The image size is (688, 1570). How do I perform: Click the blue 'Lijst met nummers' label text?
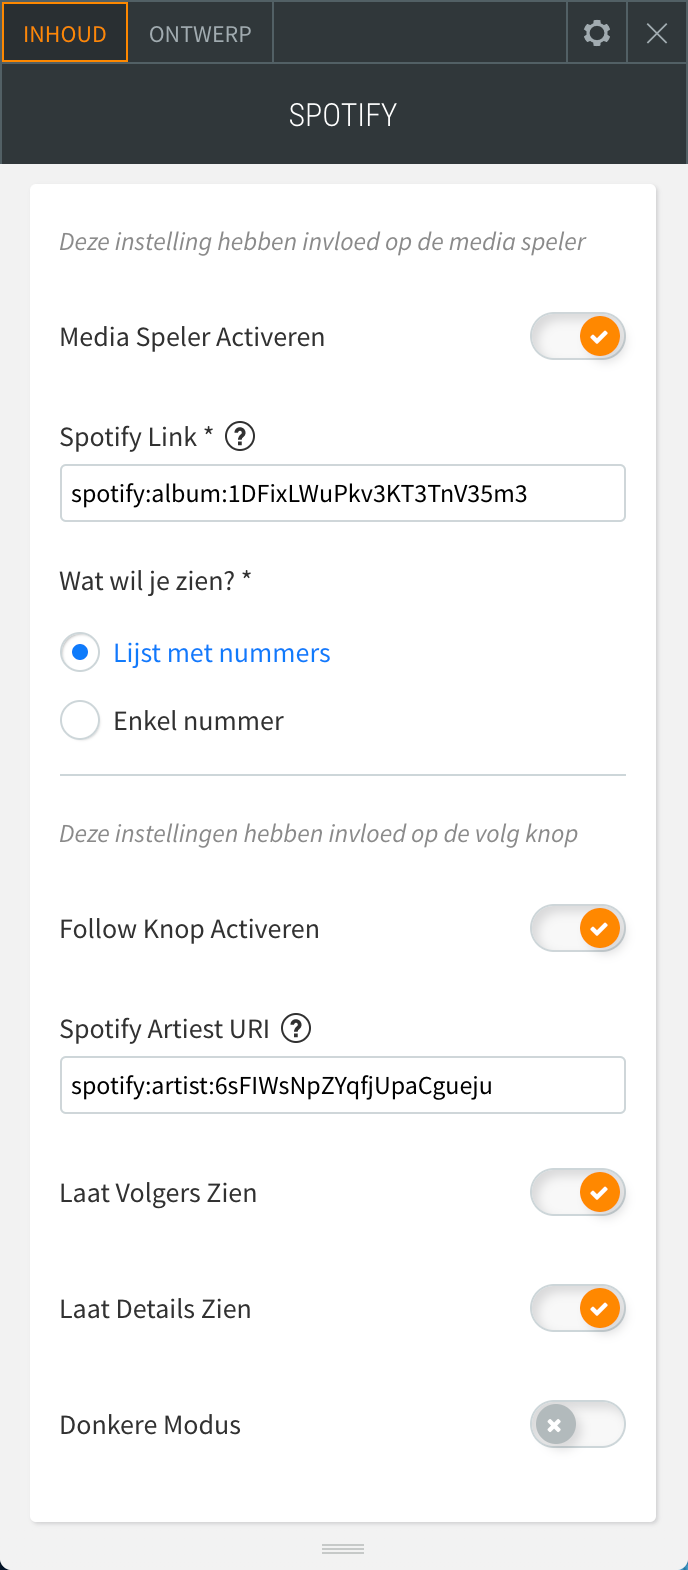point(222,653)
